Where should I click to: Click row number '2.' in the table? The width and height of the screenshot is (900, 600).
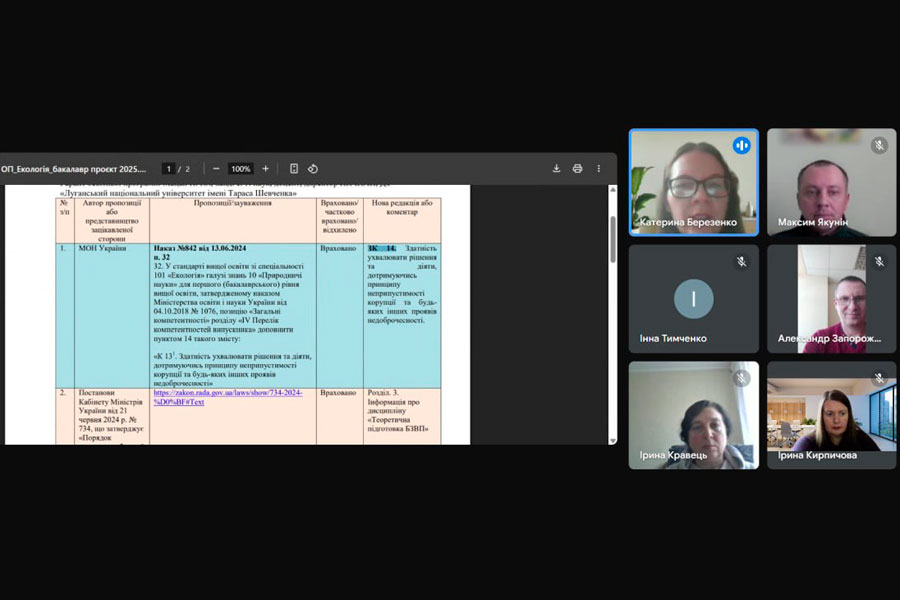pyautogui.click(x=63, y=393)
